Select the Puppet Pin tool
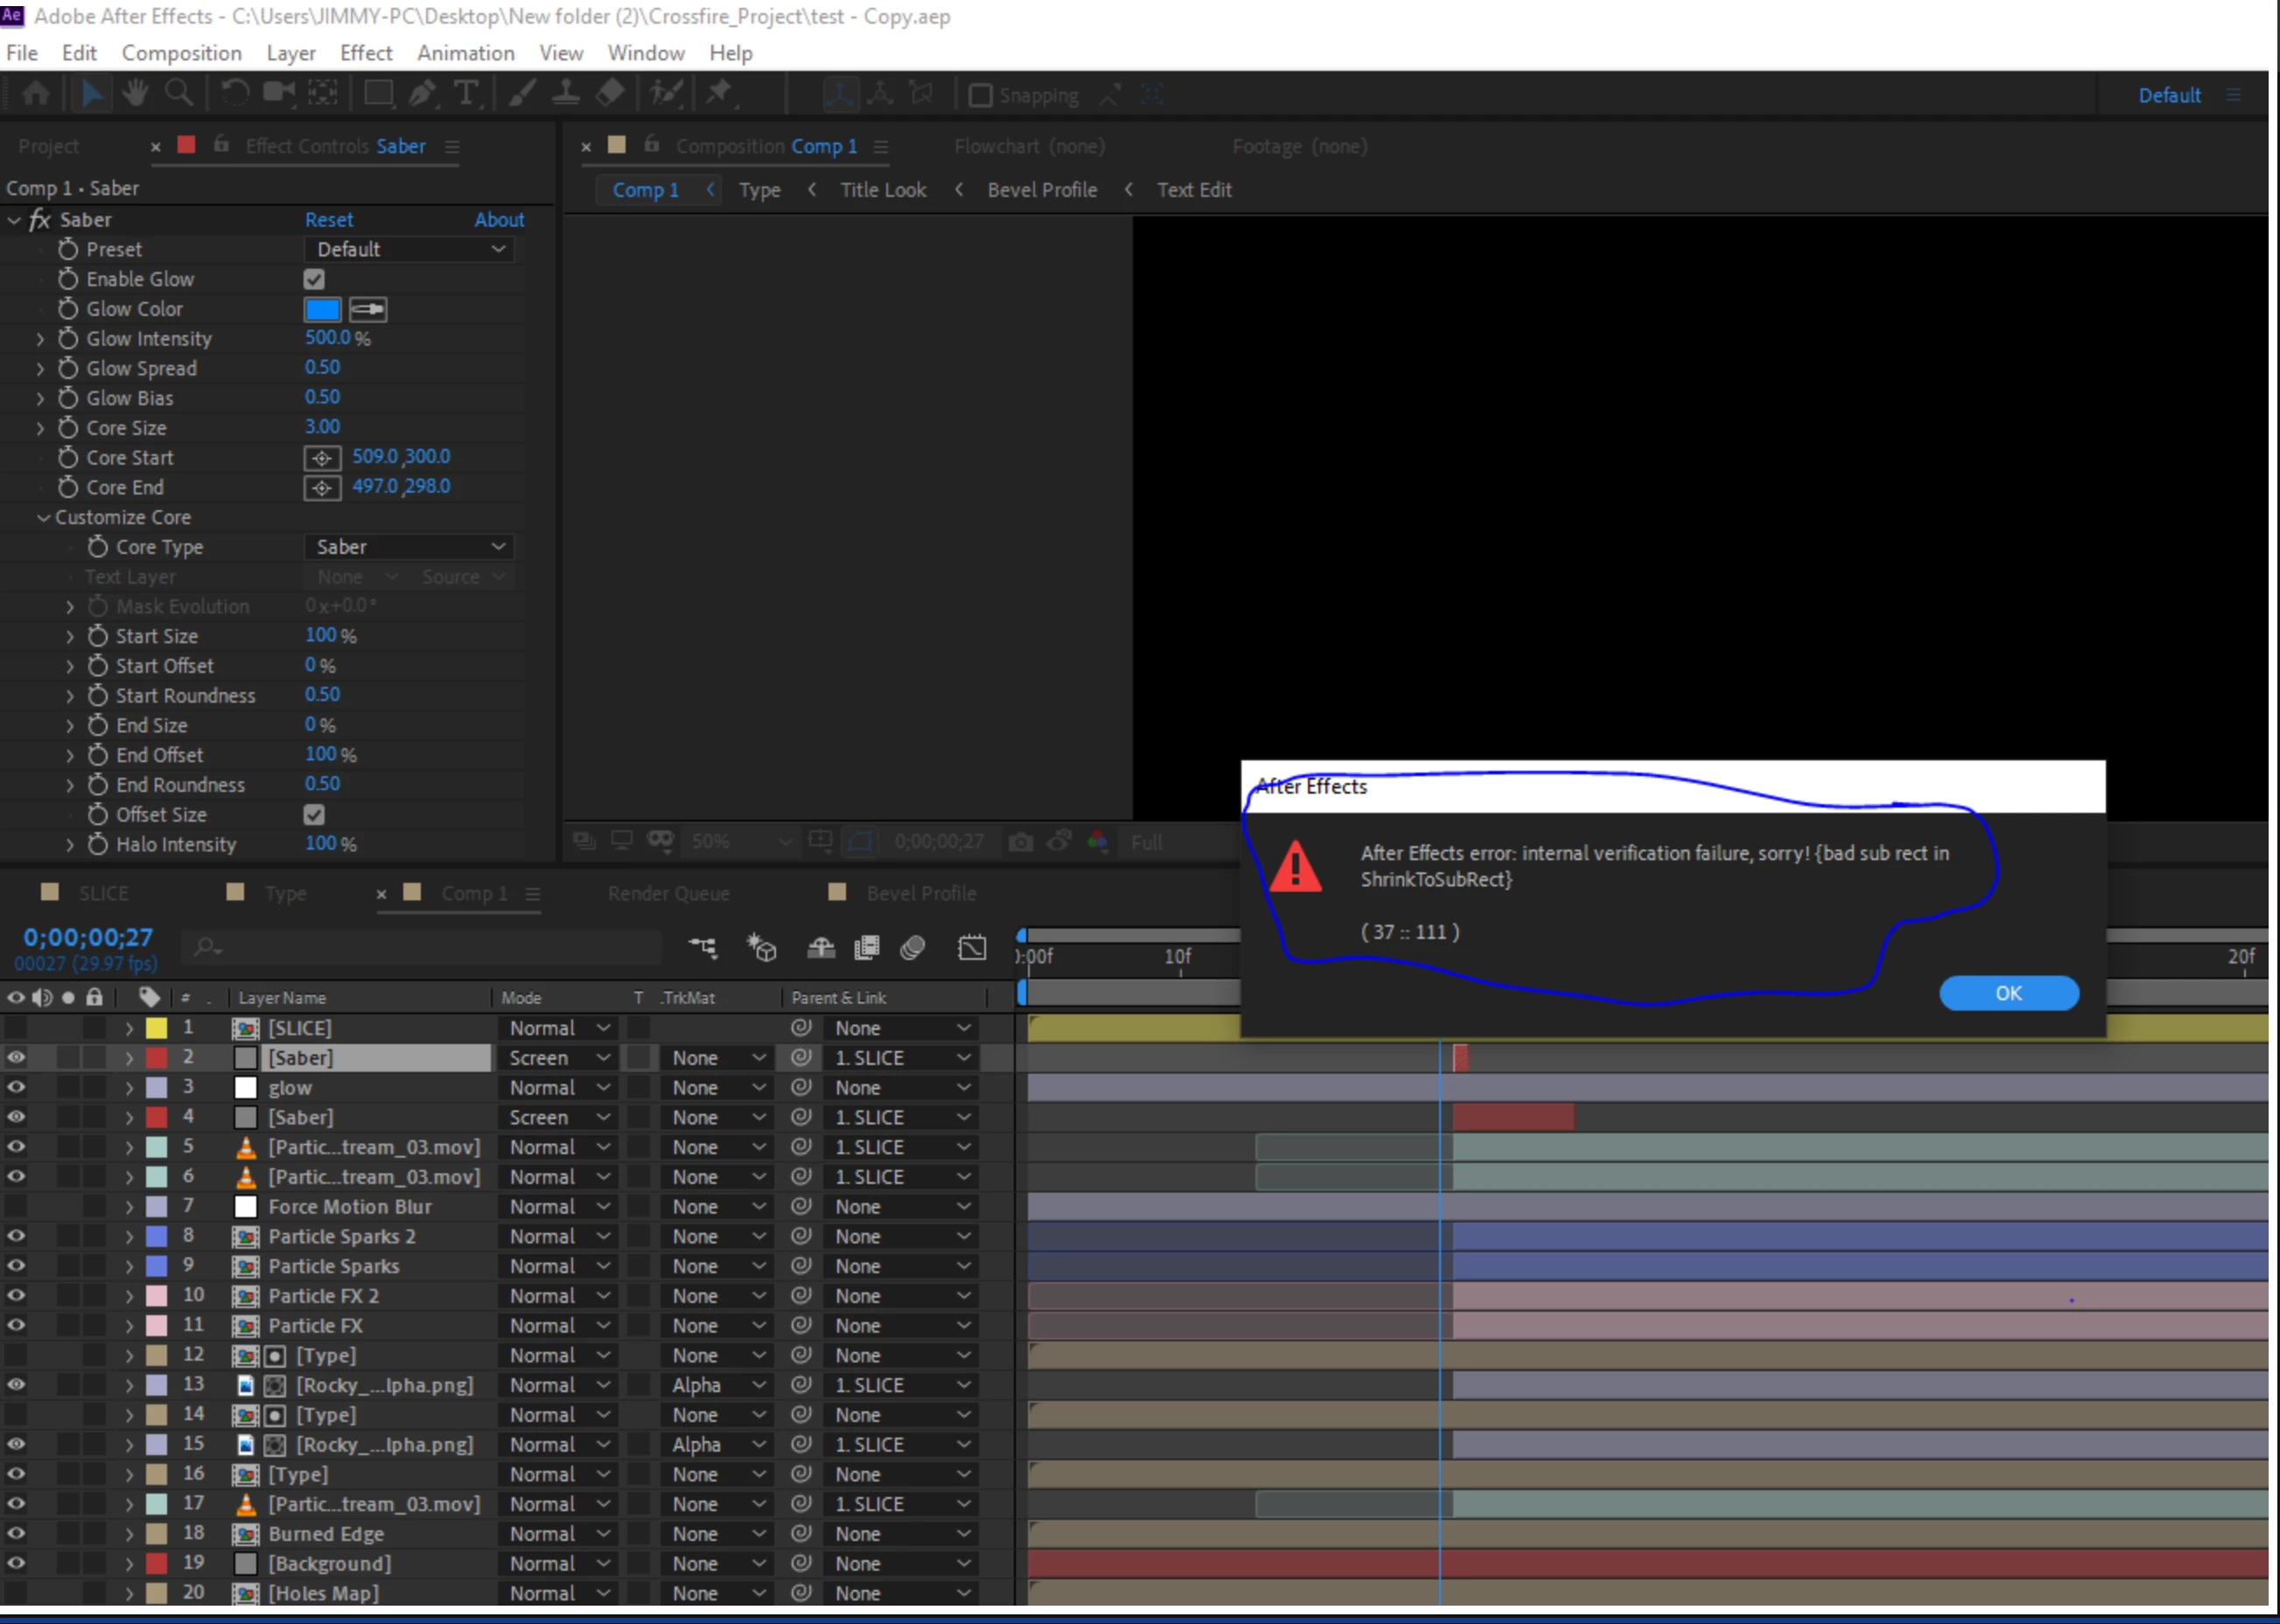This screenshot has height=1624, width=2280. point(719,94)
